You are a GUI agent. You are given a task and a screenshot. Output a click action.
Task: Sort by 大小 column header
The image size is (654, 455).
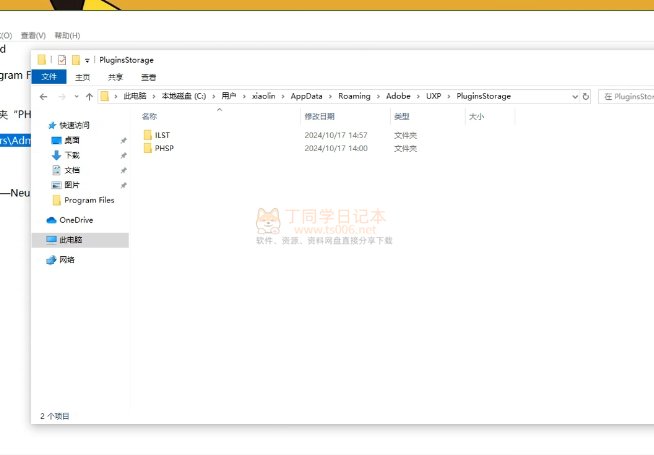[x=476, y=116]
